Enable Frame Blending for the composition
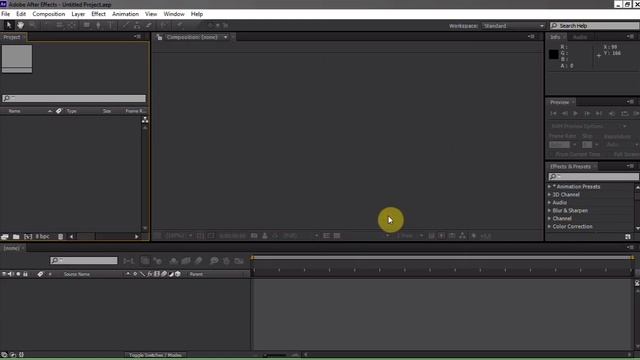Screen dimensions: 640x360 [186, 261]
